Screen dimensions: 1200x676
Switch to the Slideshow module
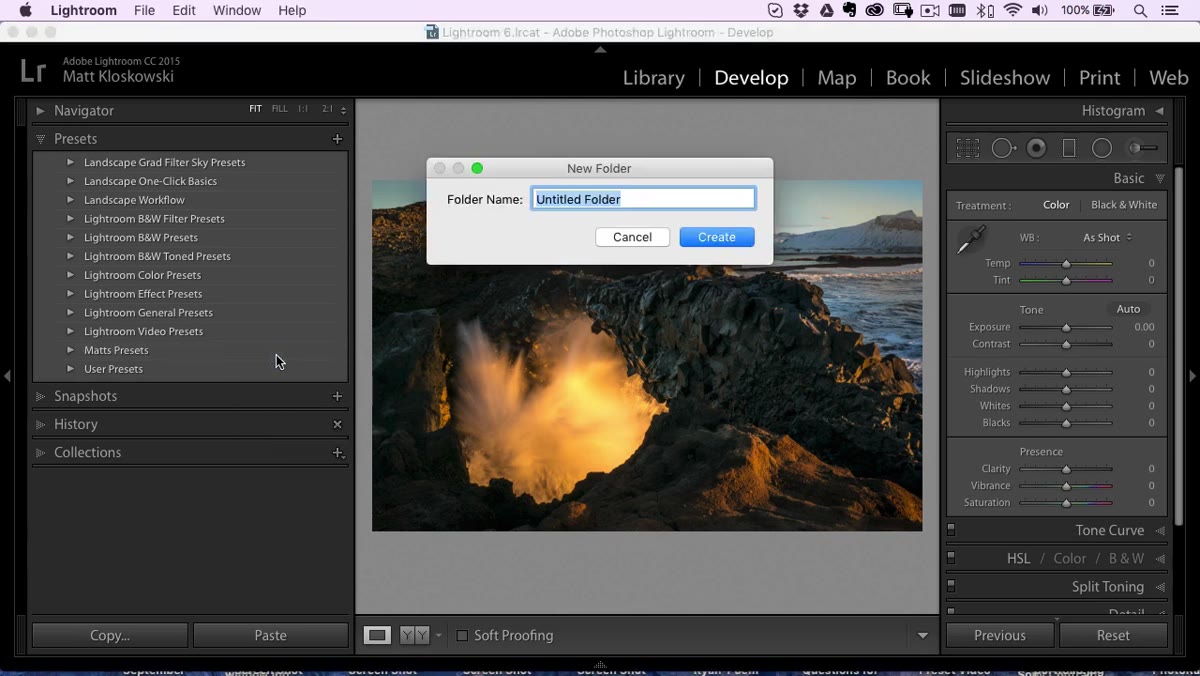click(x=1005, y=77)
